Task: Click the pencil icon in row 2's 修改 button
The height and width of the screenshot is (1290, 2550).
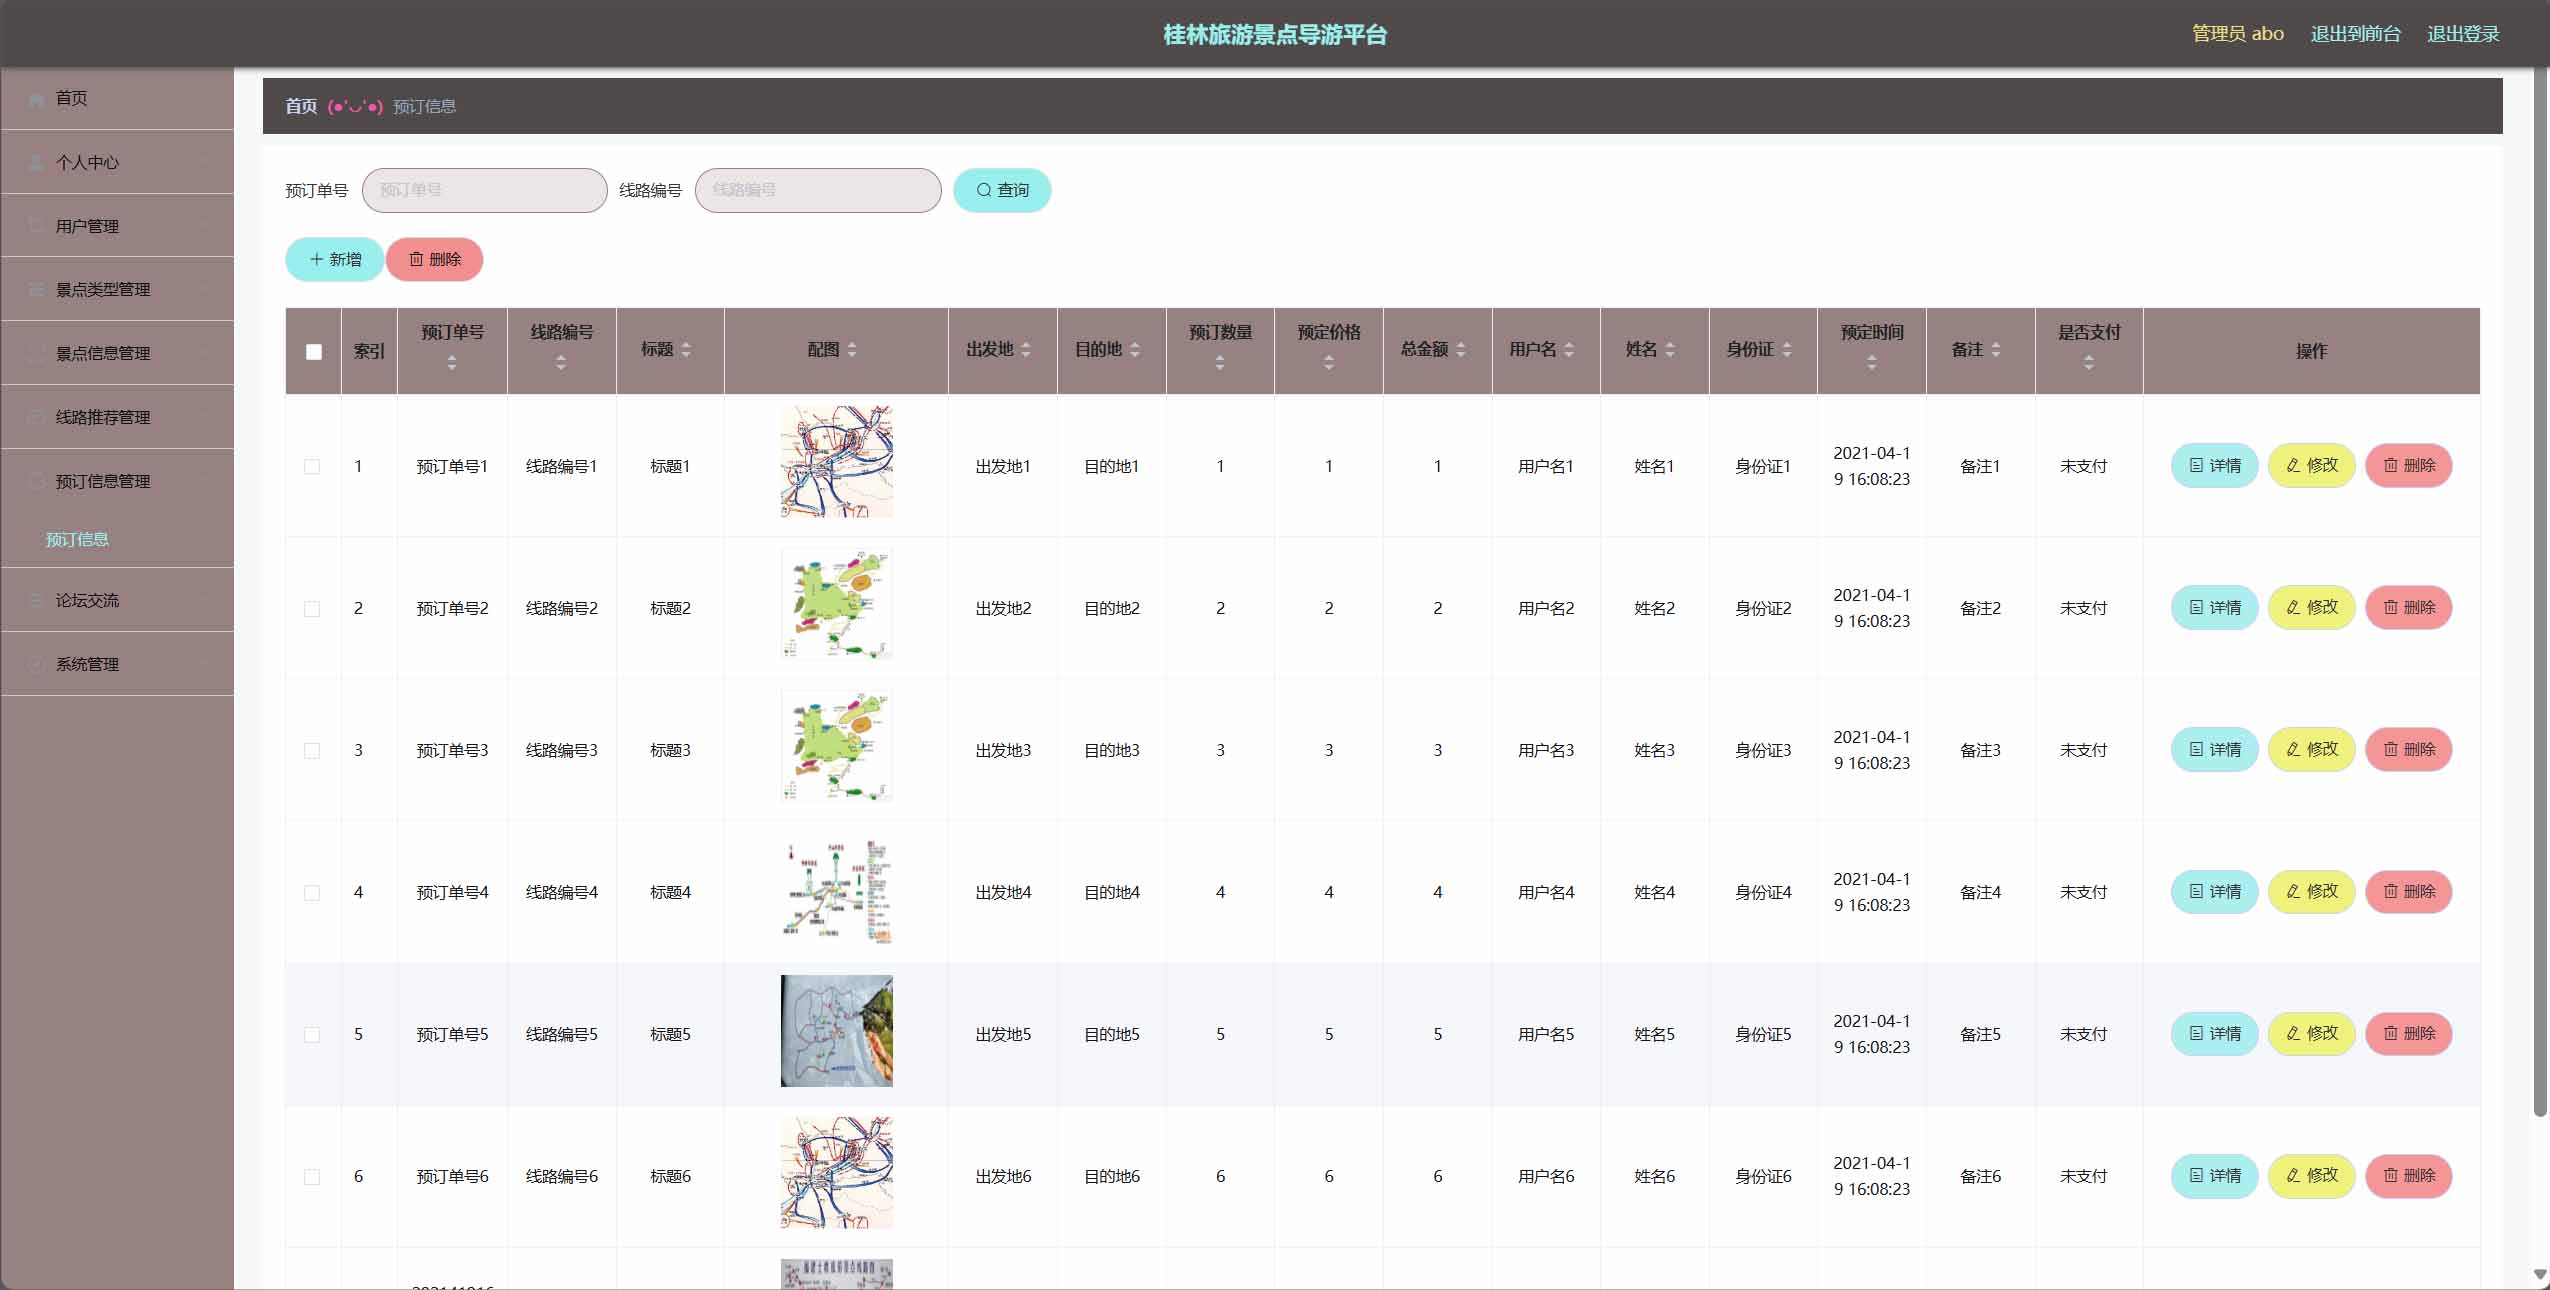Action: 2293,608
